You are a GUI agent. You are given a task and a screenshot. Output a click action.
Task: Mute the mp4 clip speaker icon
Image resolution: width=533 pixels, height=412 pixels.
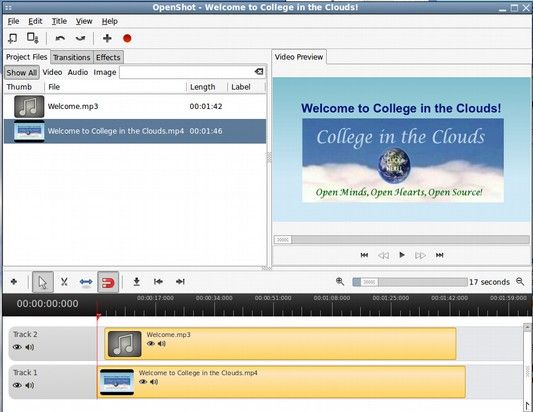154,382
